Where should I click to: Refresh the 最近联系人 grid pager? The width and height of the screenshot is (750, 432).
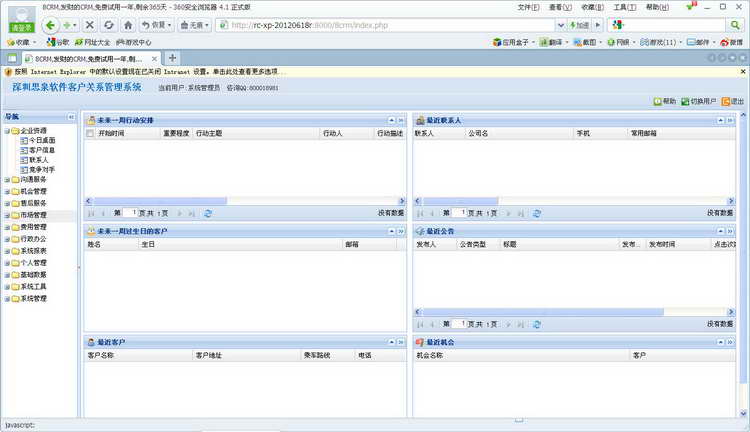tap(537, 213)
